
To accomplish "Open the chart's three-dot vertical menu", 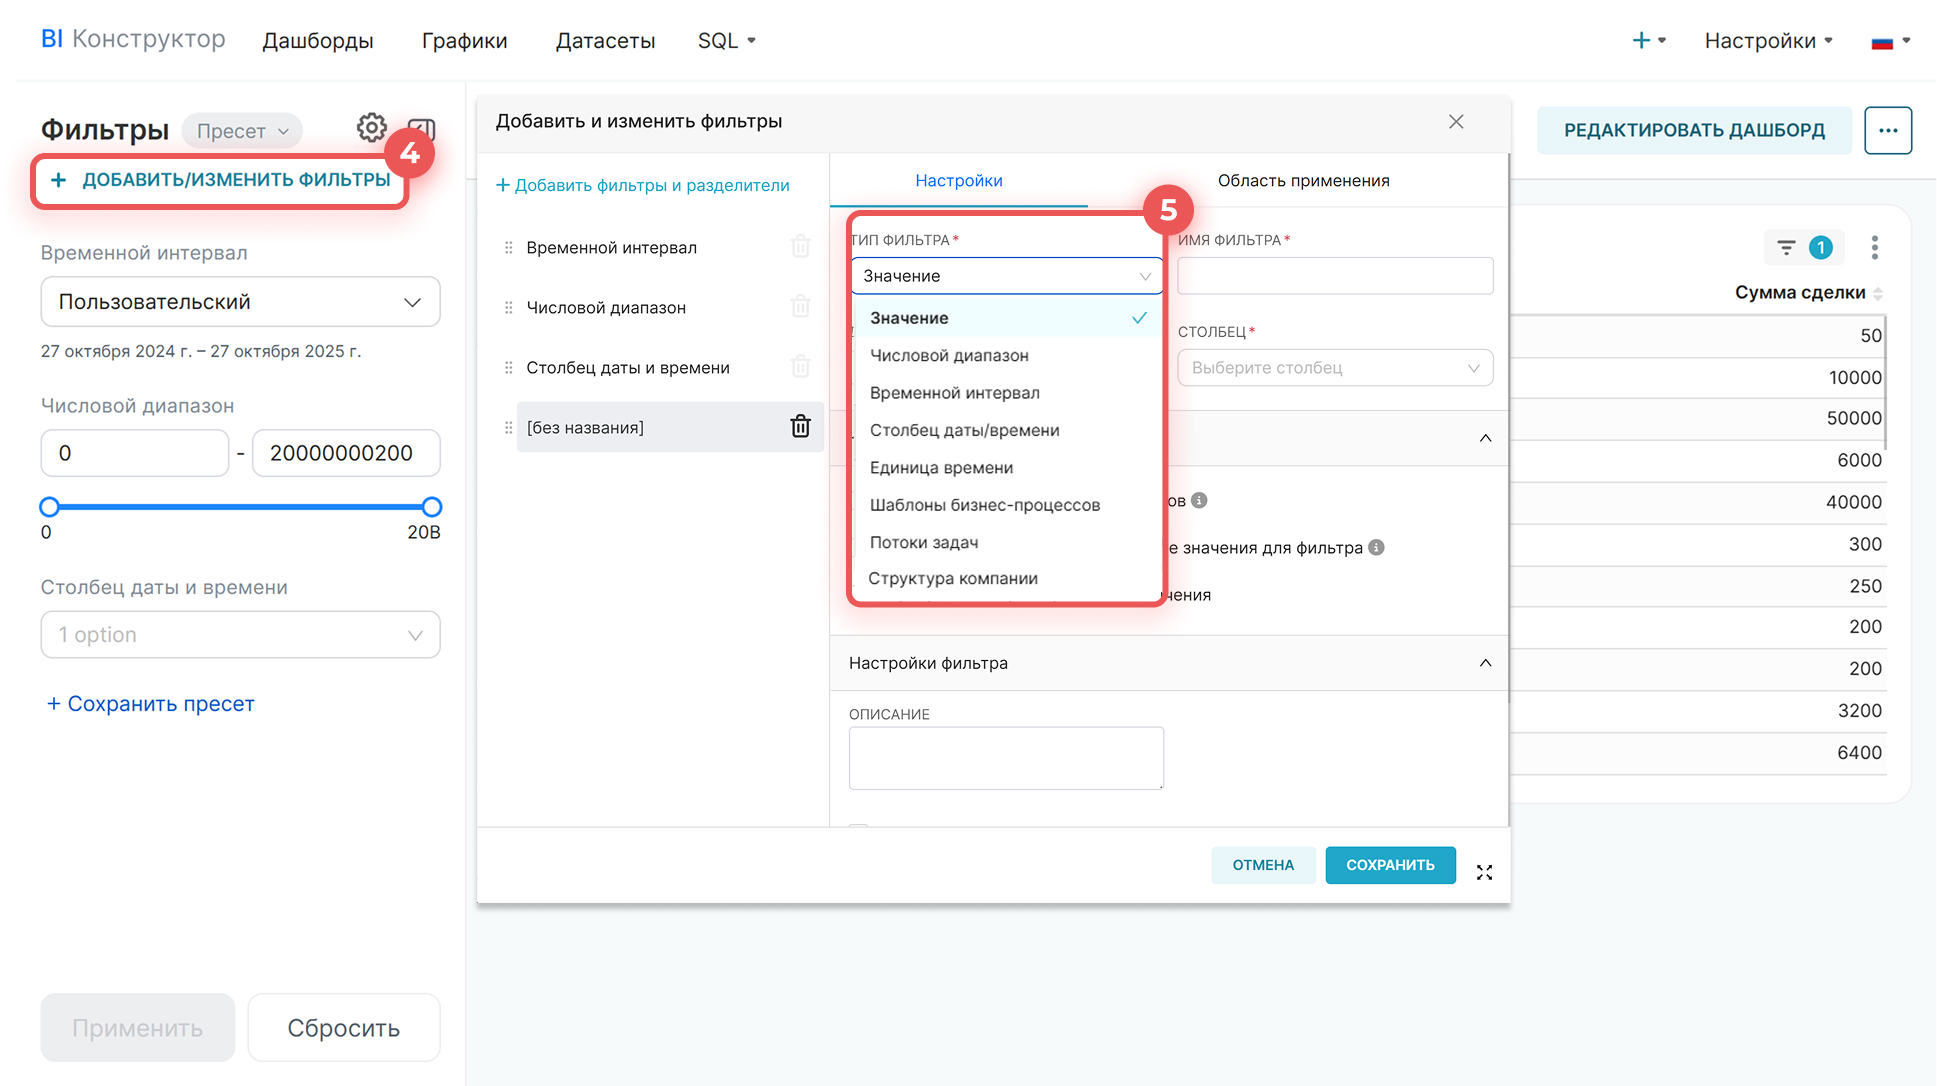I will 1874,247.
